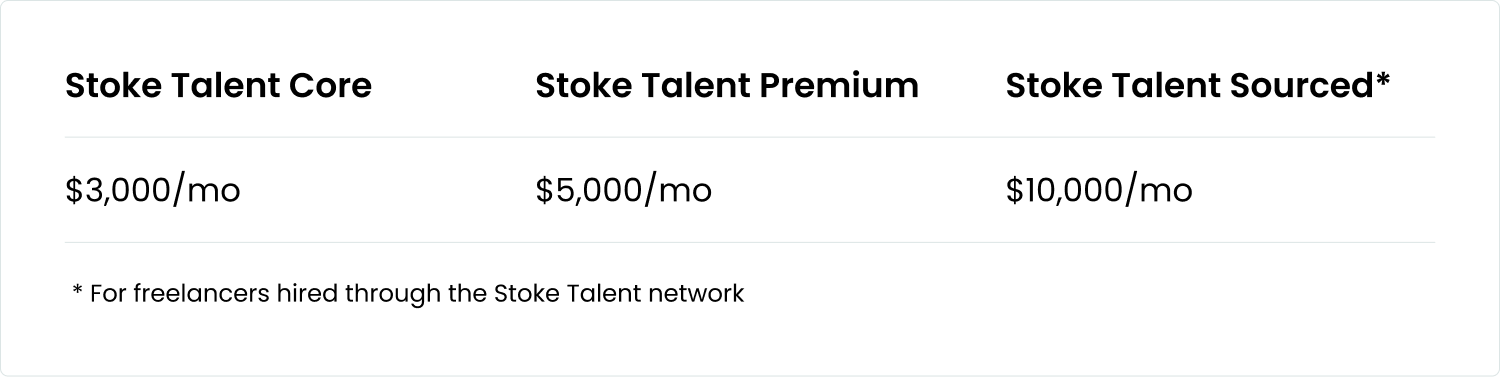The height and width of the screenshot is (377, 1500).
Task: Select the $10,000/mo Sourced price
Action: click(x=1099, y=190)
